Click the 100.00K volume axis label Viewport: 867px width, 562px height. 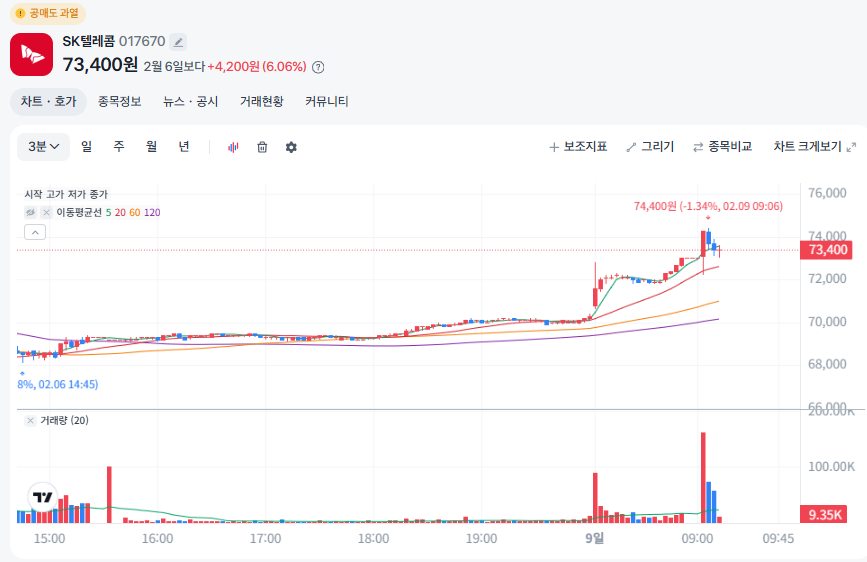click(831, 467)
